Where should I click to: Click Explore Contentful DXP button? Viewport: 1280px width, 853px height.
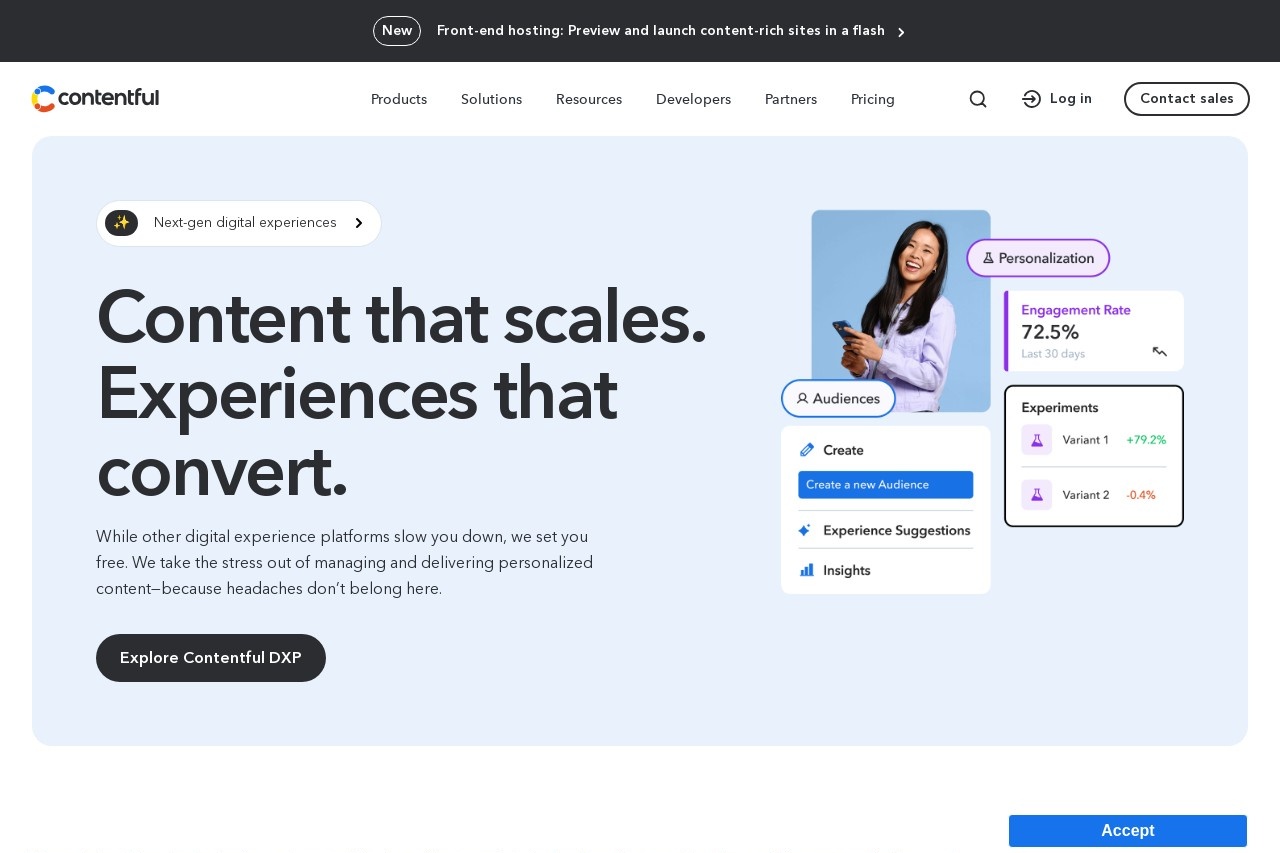click(x=211, y=658)
